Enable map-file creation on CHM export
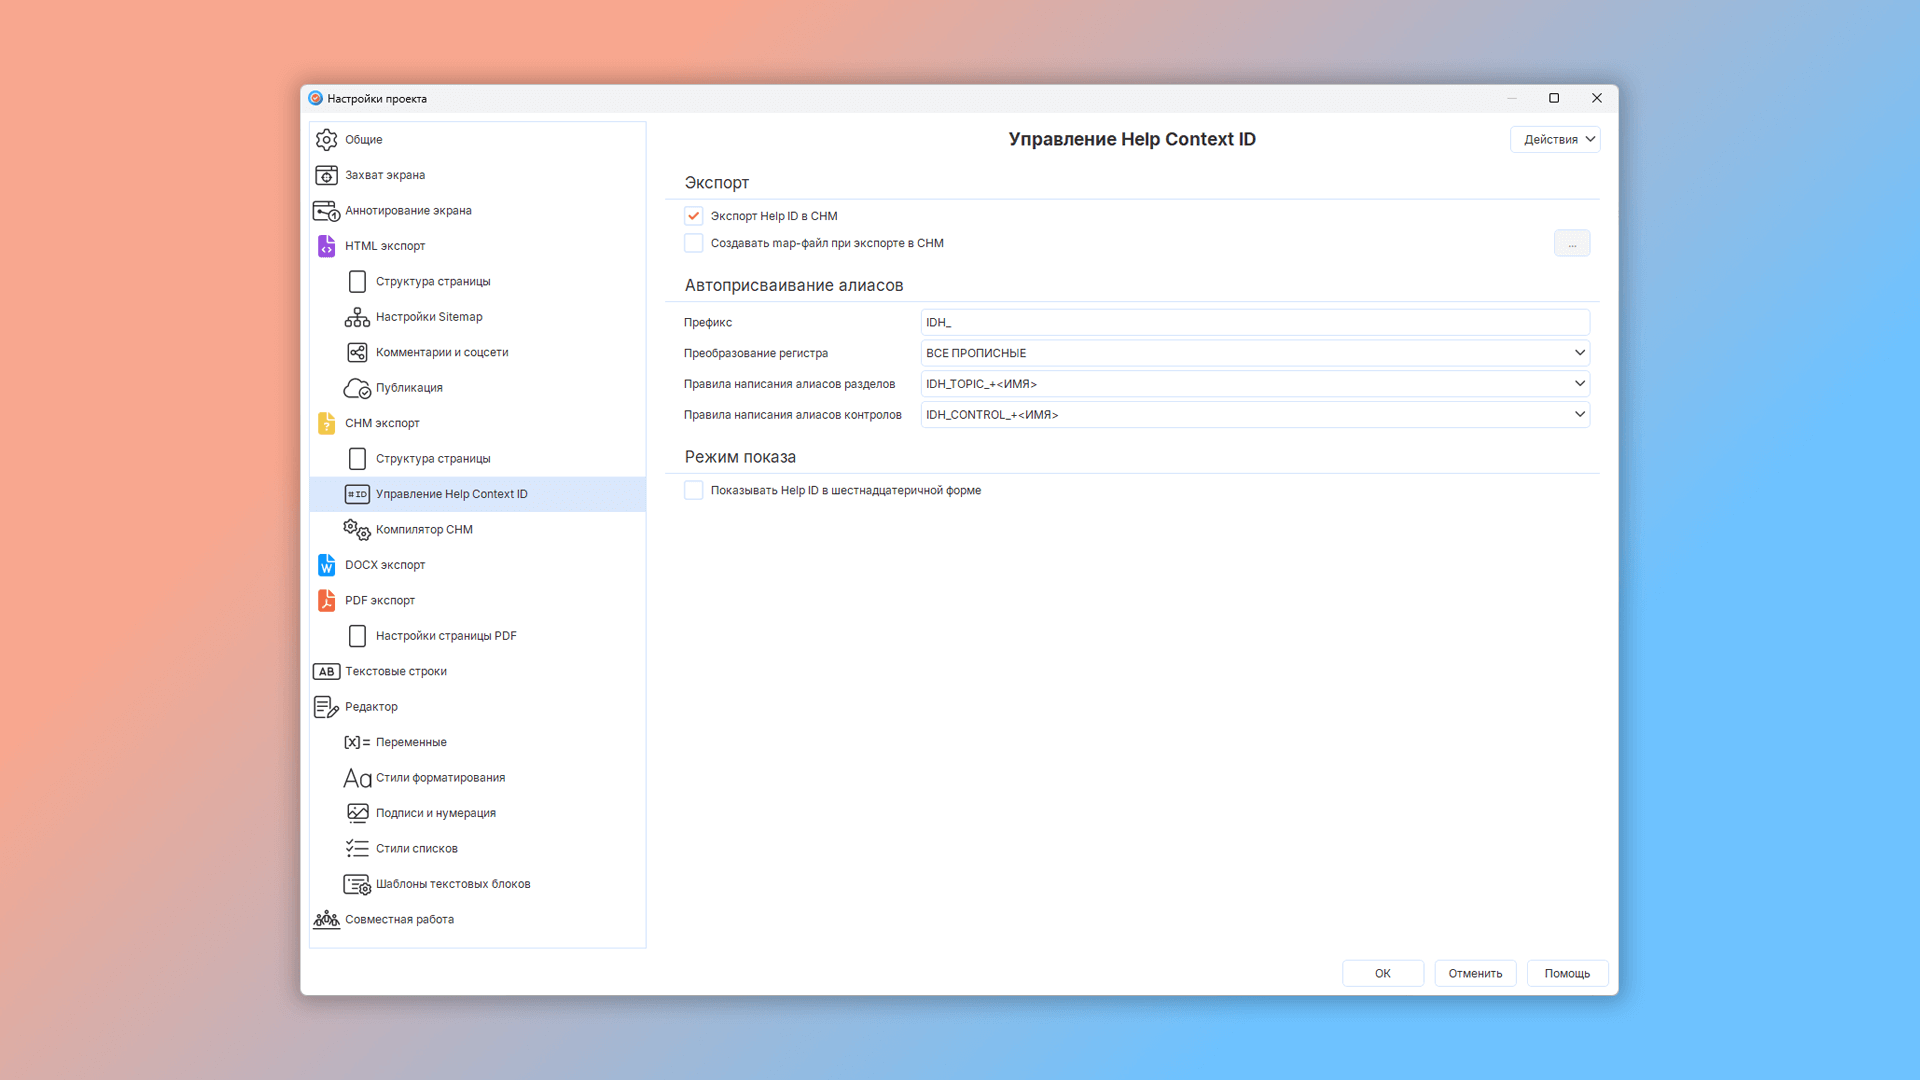 [693, 243]
